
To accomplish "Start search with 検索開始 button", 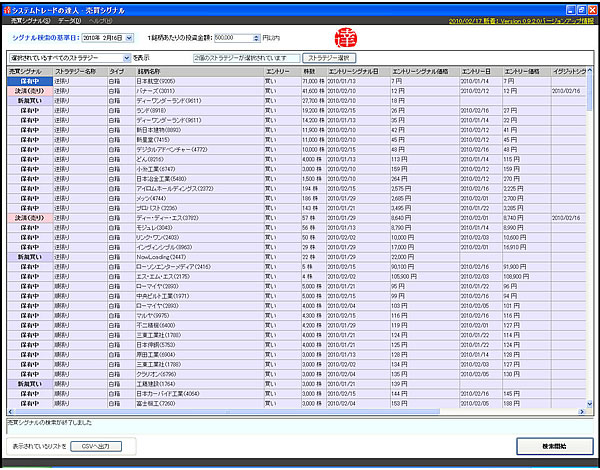I will [x=555, y=446].
